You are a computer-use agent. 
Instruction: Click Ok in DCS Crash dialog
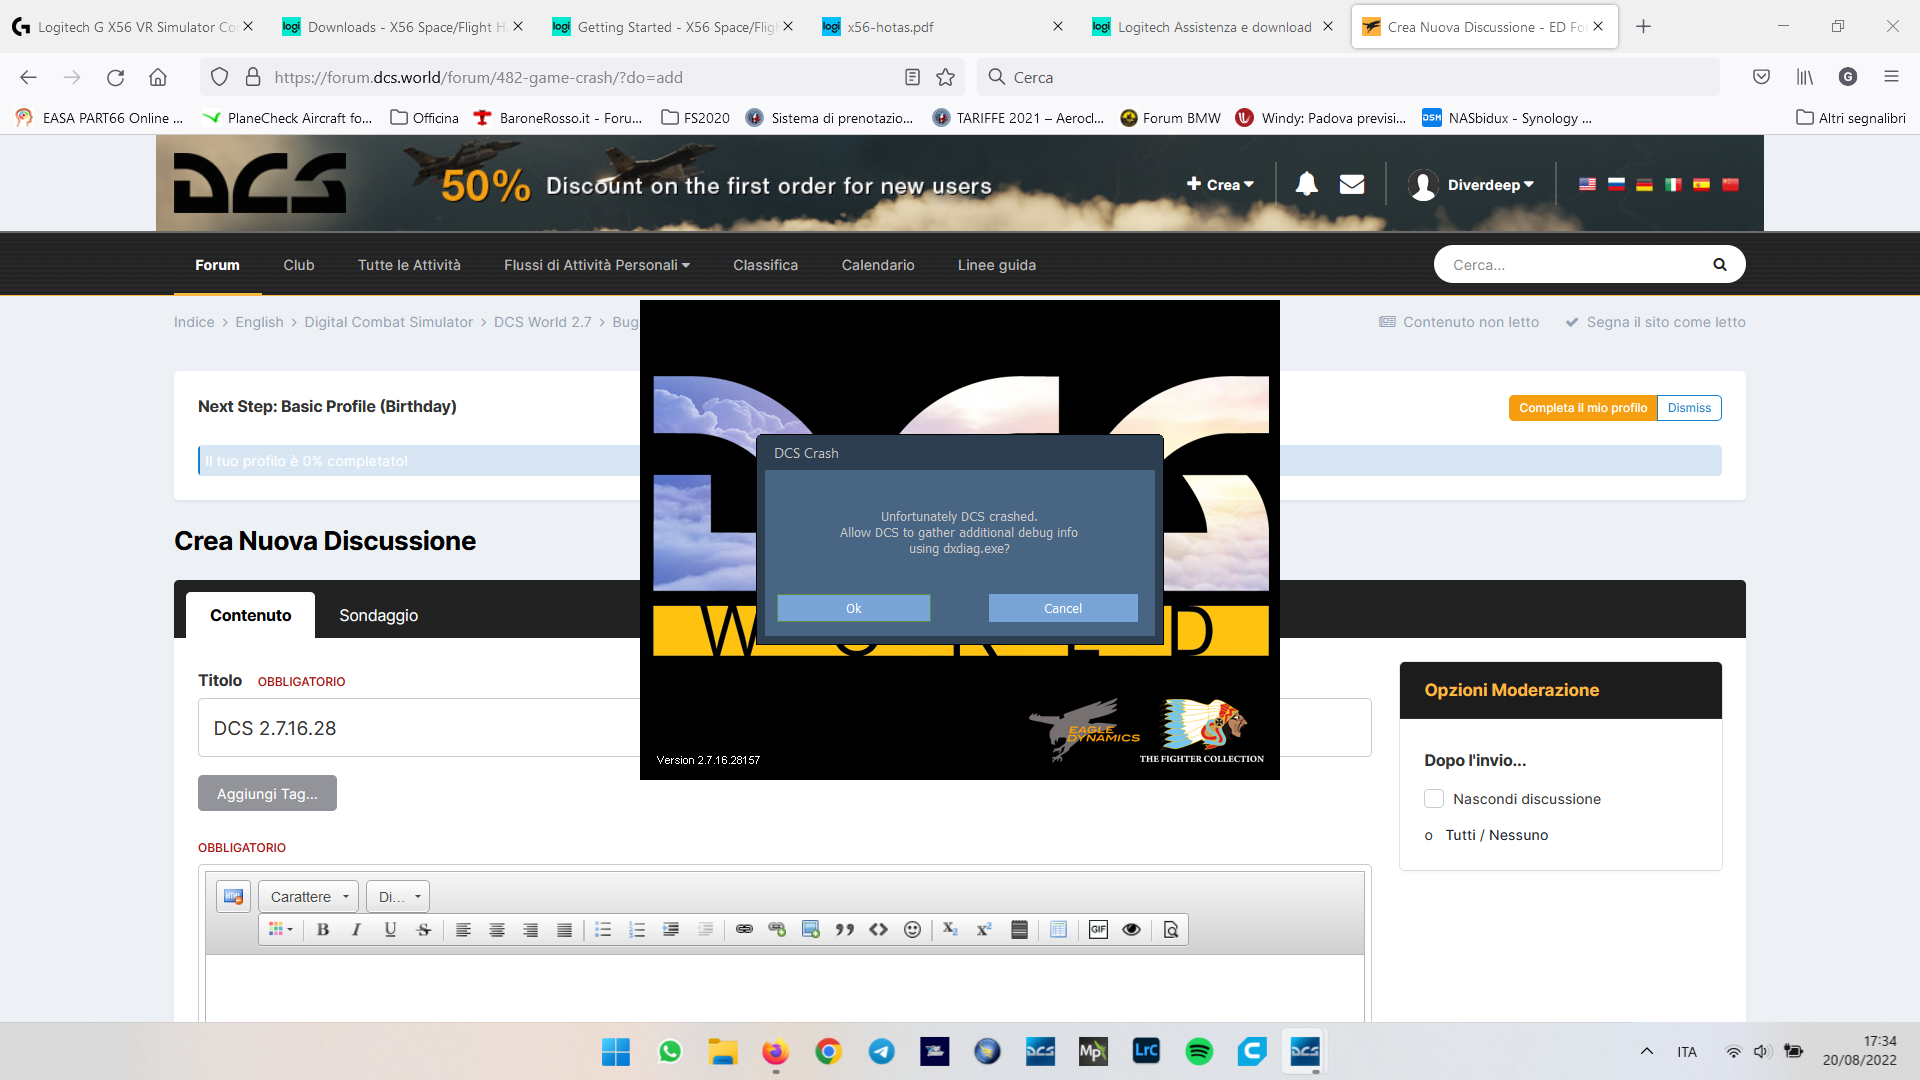854,608
